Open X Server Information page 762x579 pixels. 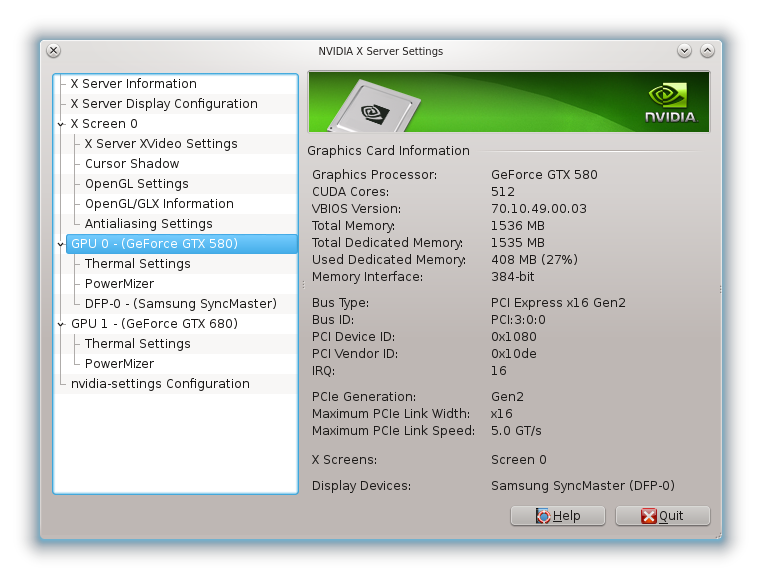[134, 84]
